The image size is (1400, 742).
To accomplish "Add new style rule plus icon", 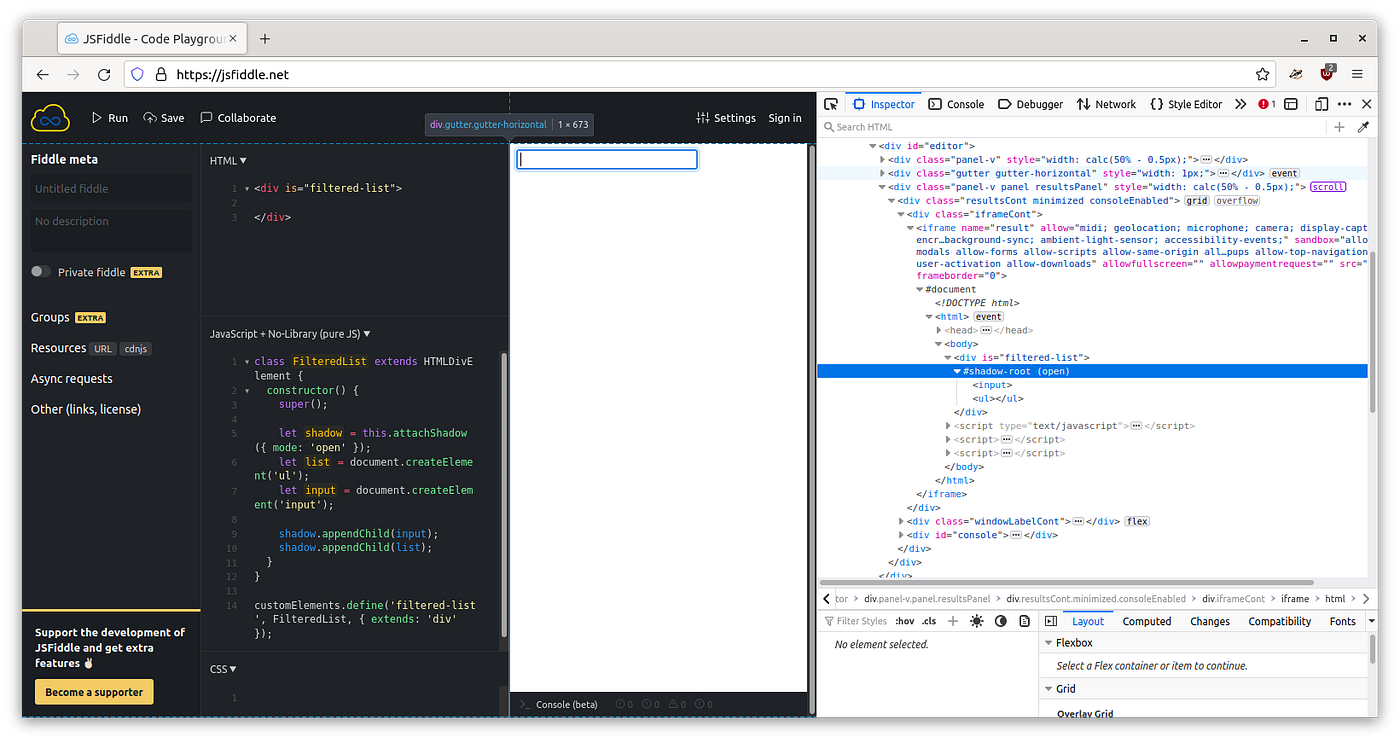I will click(952, 621).
